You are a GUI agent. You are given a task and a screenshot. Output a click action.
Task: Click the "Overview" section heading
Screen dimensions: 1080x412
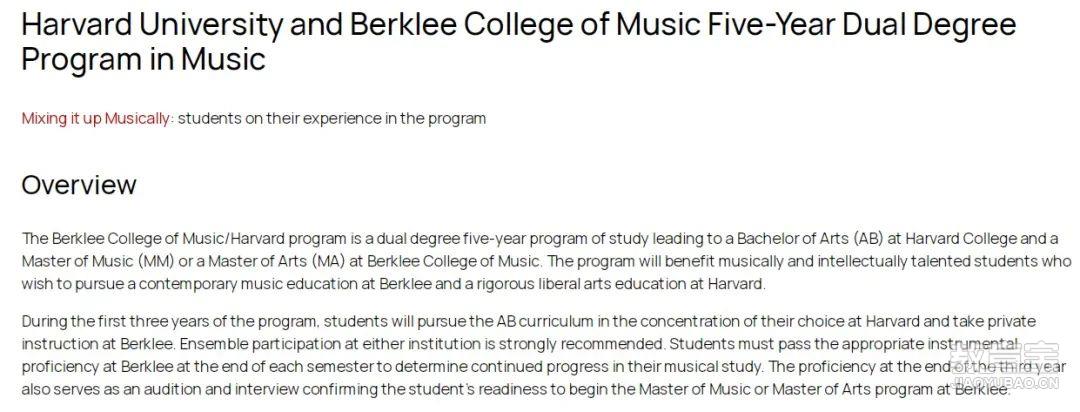[x=79, y=185]
